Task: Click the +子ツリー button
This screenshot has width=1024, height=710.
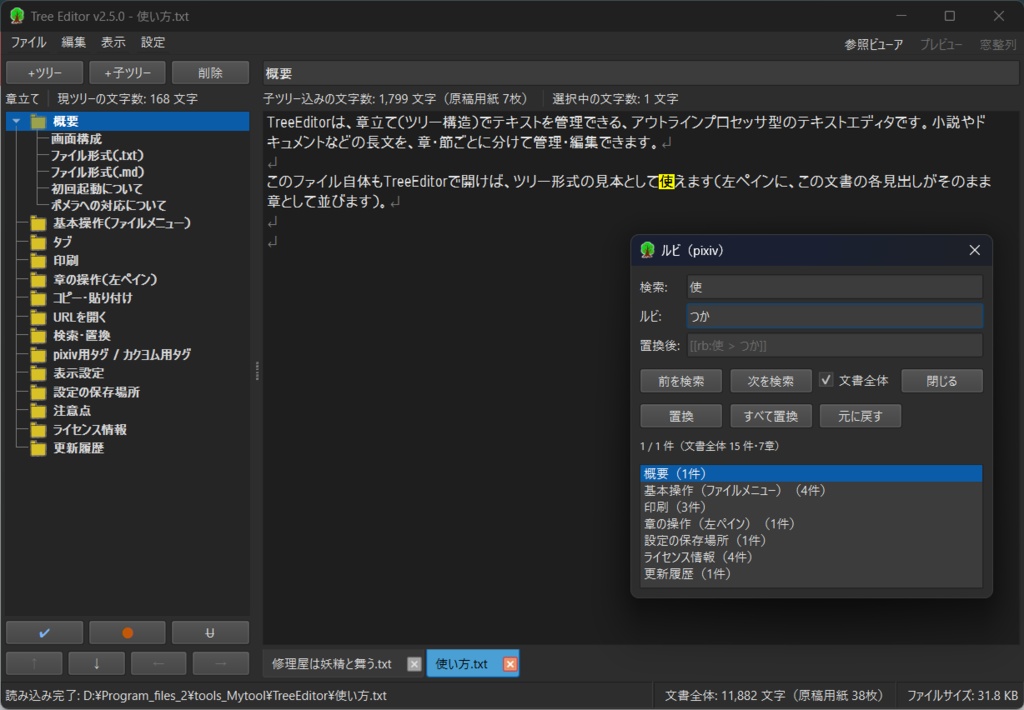Action: pyautogui.click(x=127, y=73)
